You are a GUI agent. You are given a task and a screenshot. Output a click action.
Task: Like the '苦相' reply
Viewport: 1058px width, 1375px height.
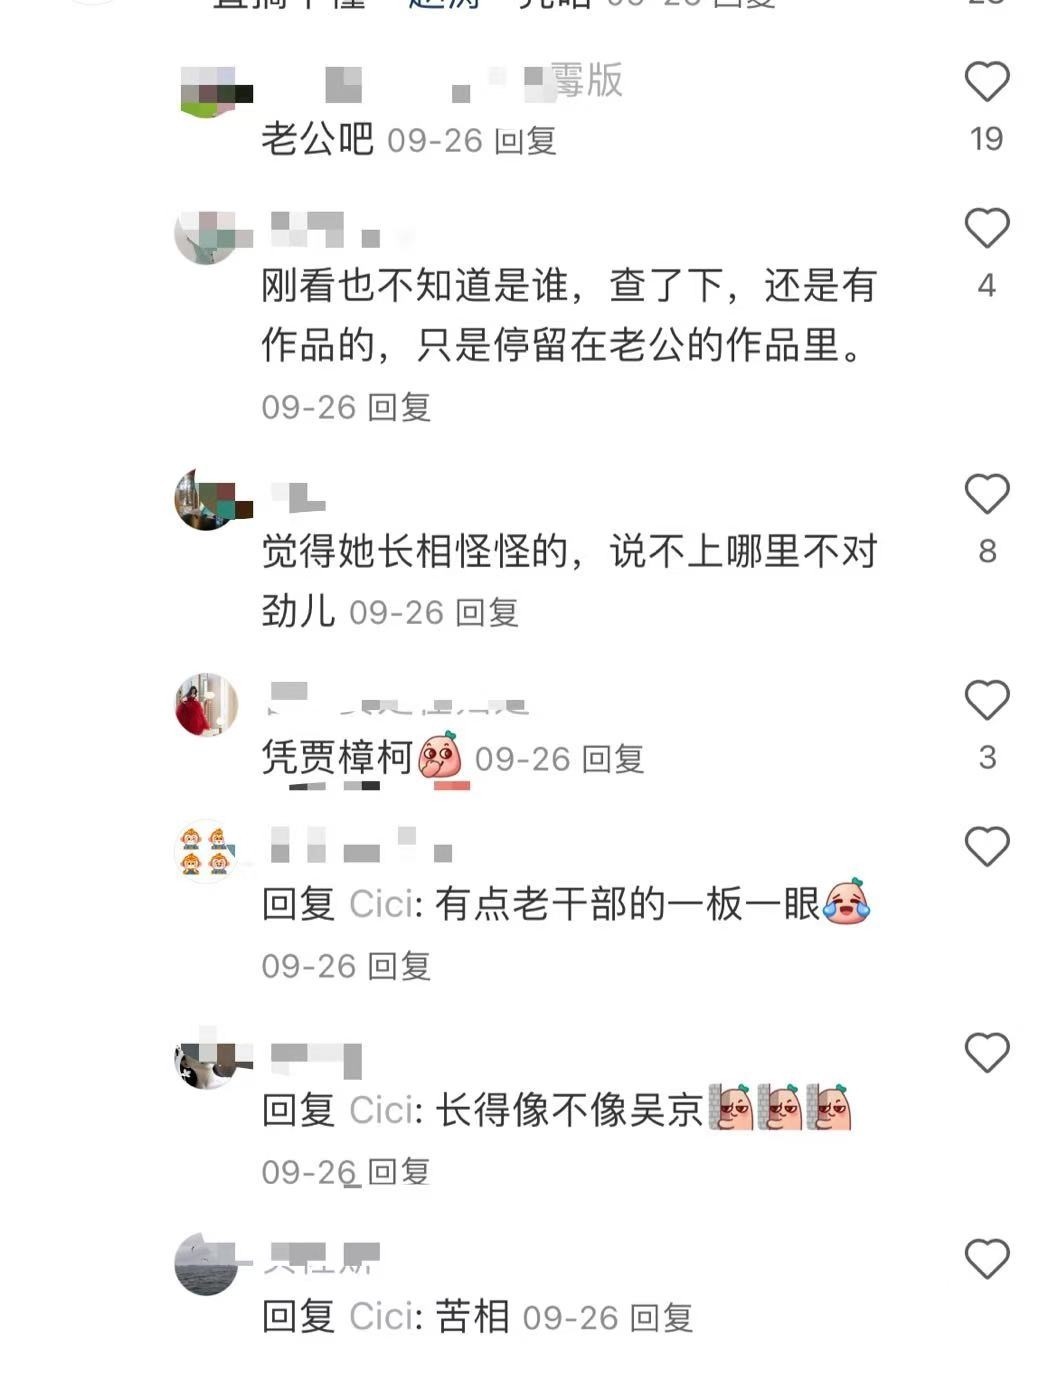click(986, 1259)
